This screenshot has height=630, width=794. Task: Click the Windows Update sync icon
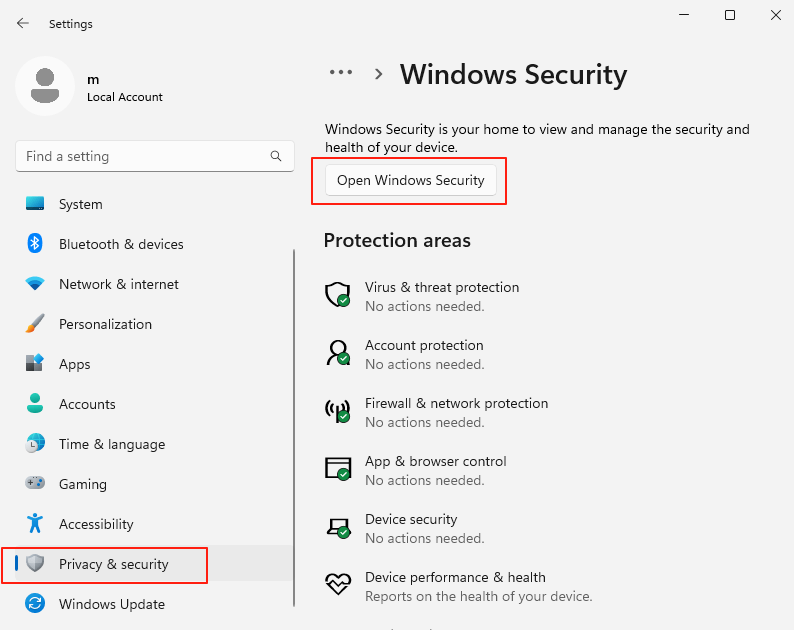coord(35,604)
